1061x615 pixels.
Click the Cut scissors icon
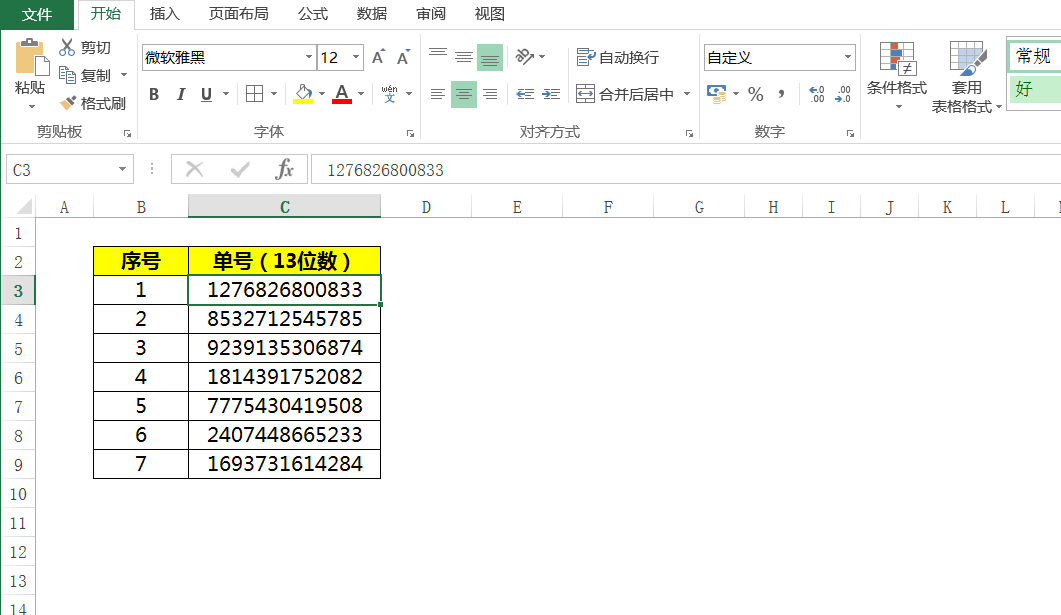coord(67,47)
